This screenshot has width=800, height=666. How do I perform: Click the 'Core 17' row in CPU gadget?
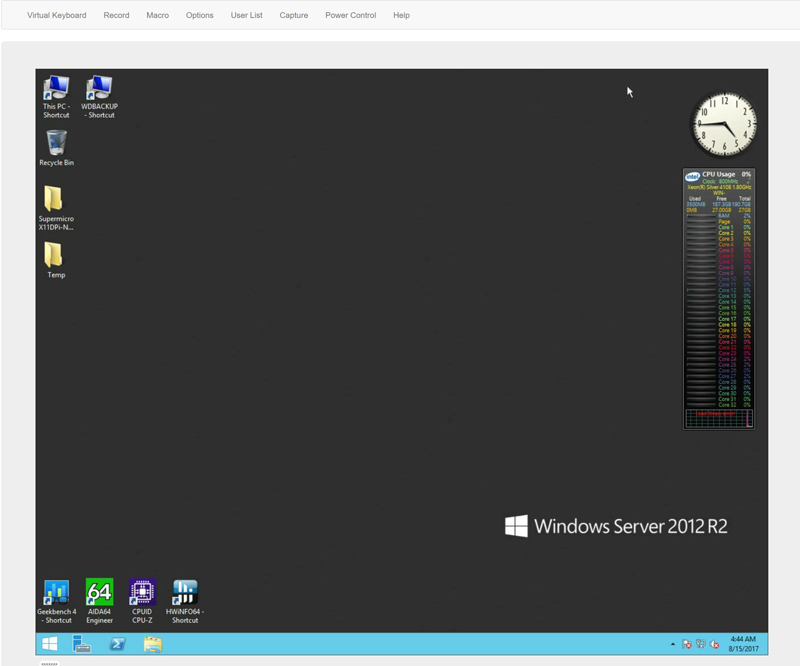719,319
